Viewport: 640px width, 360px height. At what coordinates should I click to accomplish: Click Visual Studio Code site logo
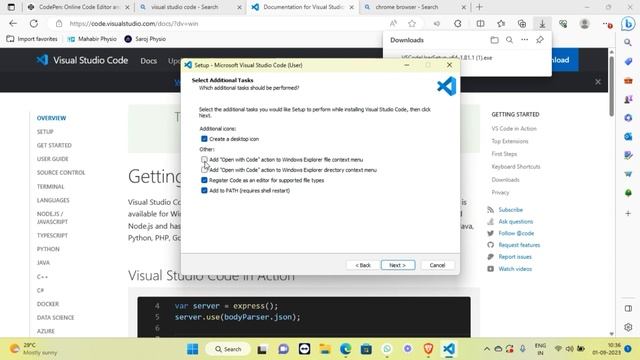coord(82,60)
